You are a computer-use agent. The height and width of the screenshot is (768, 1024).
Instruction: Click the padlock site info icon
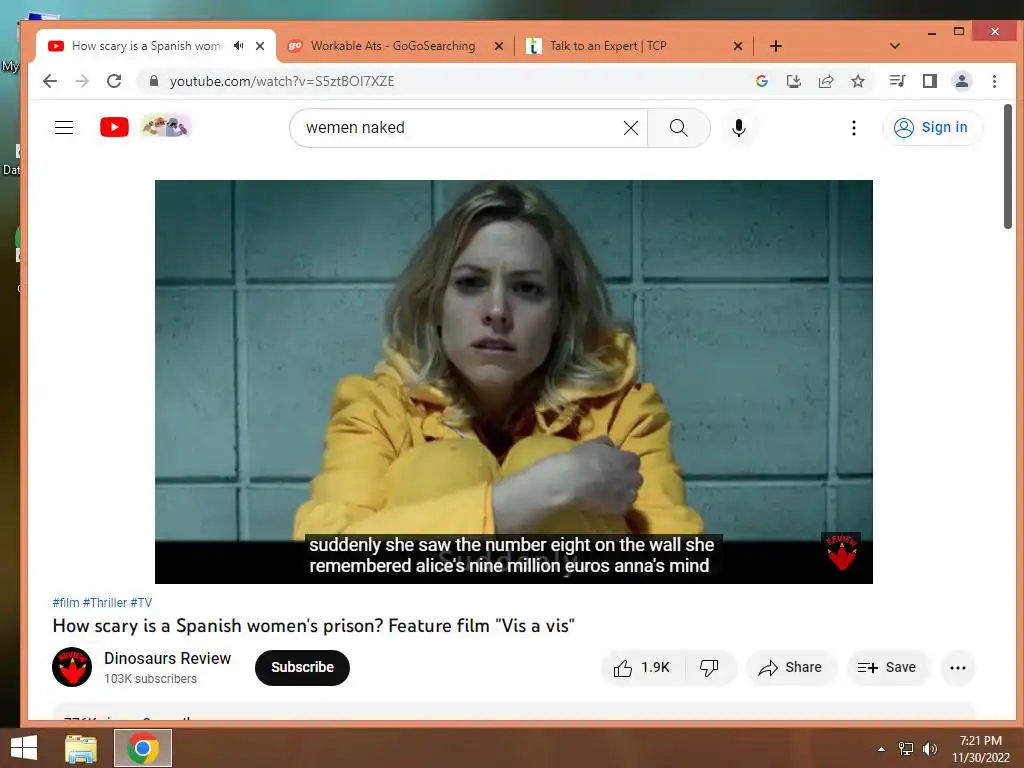[153, 81]
